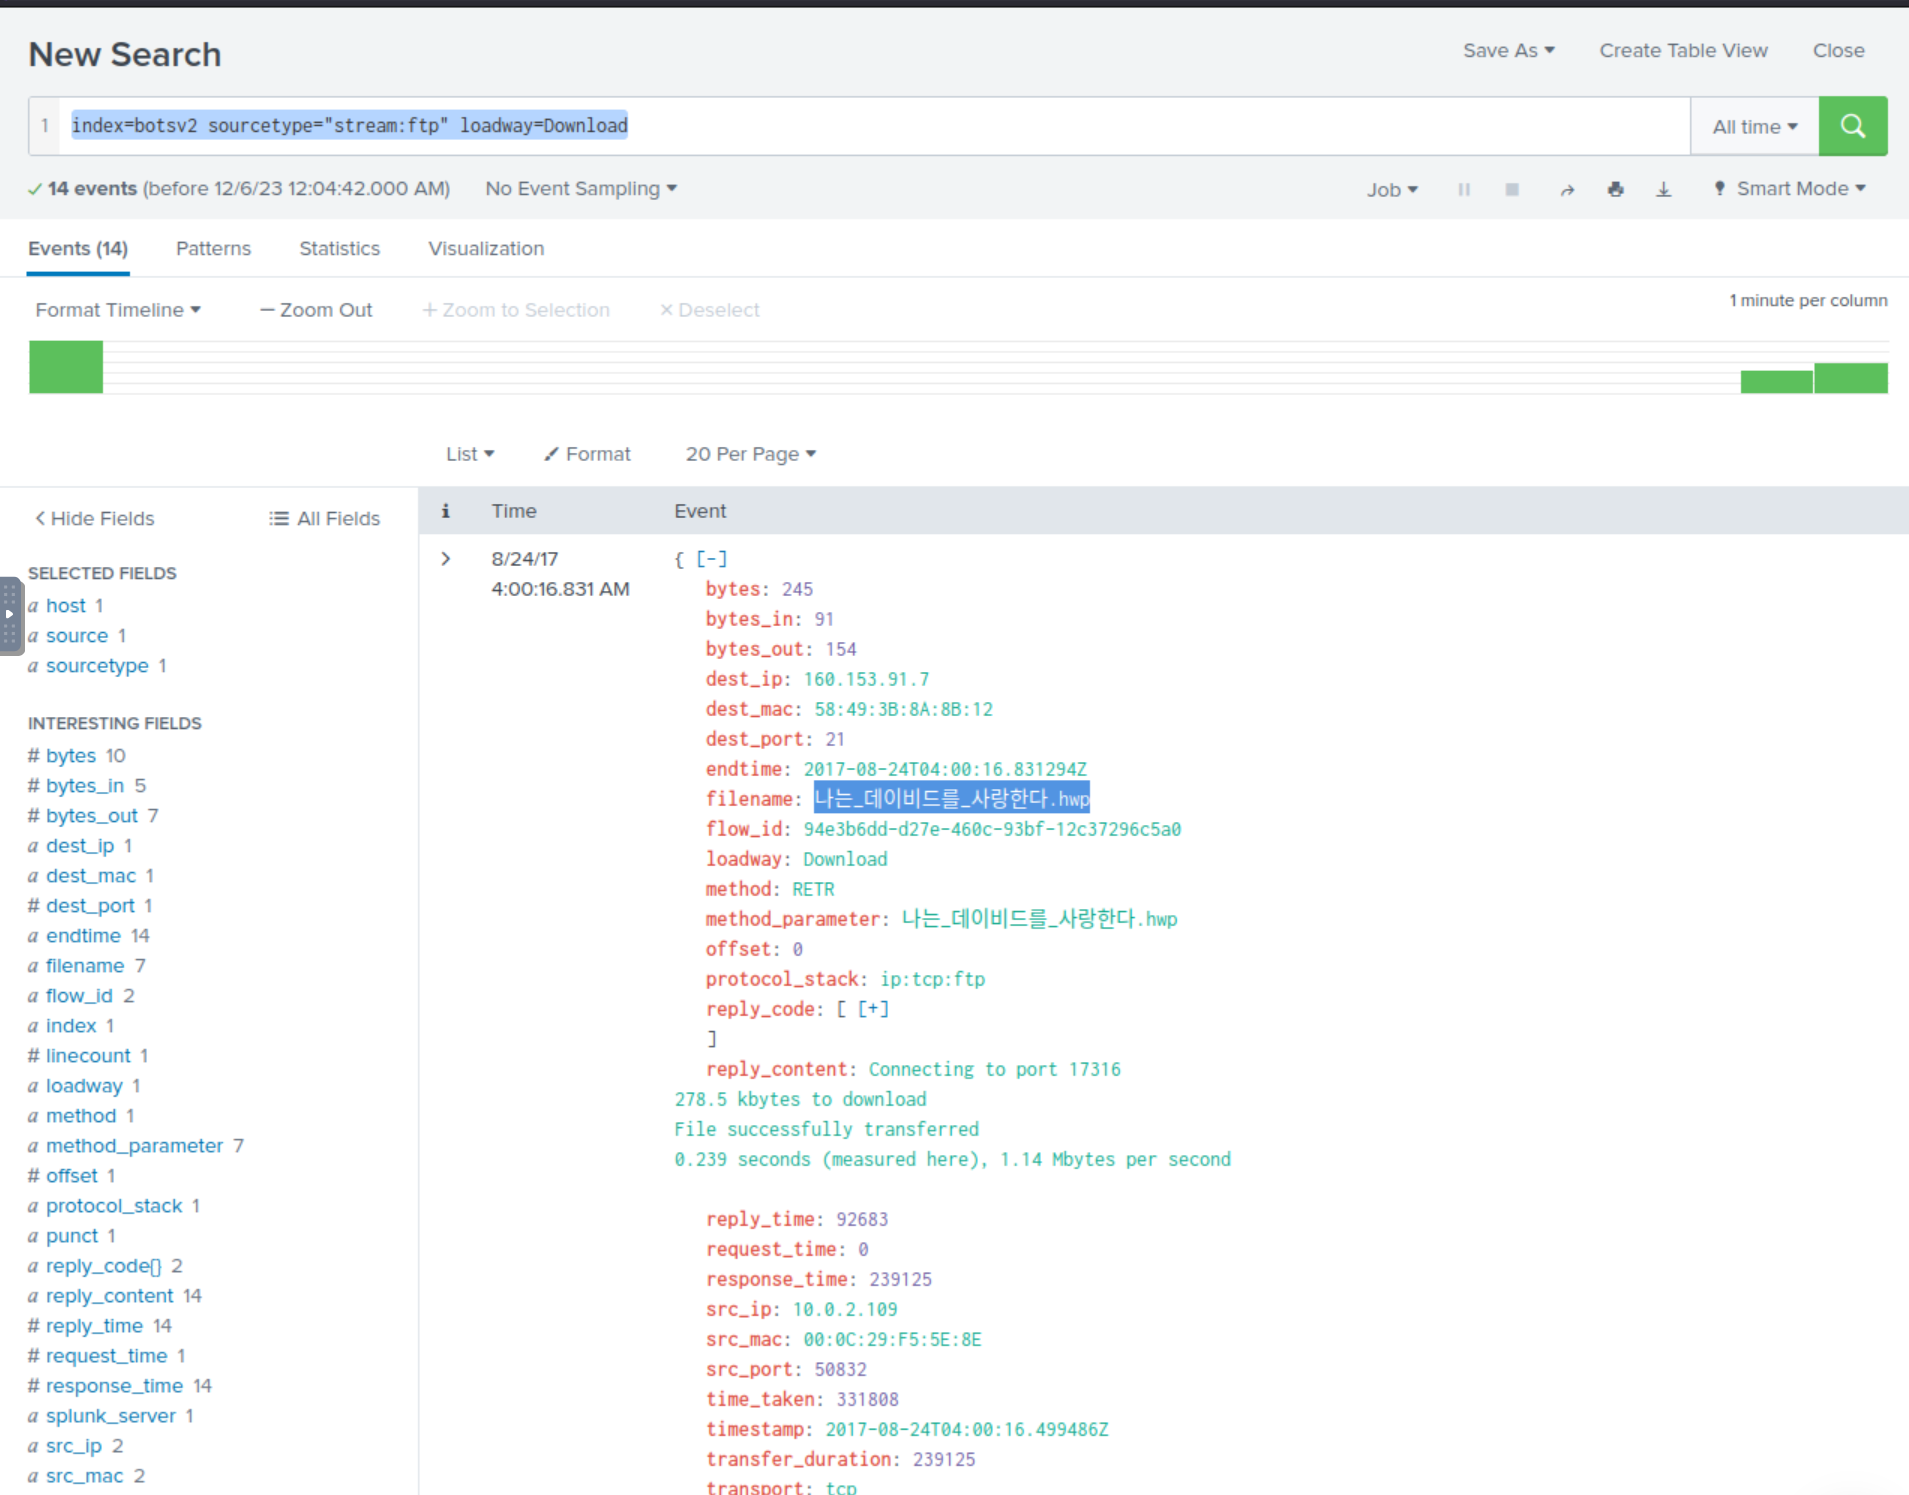1909x1495 pixels.
Task: Open the dest_mac field
Action: [x=91, y=875]
